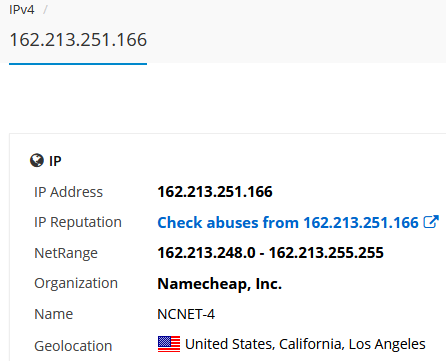The height and width of the screenshot is (361, 446).
Task: Click the globe icon beside IP heading
Action: point(37,160)
